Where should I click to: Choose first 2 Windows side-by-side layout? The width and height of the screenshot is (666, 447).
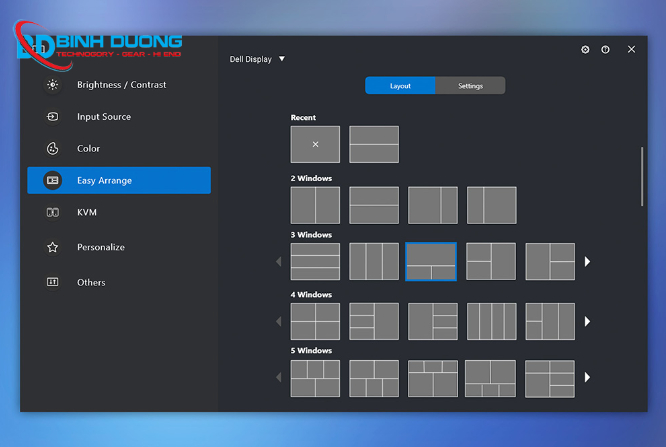coord(315,205)
